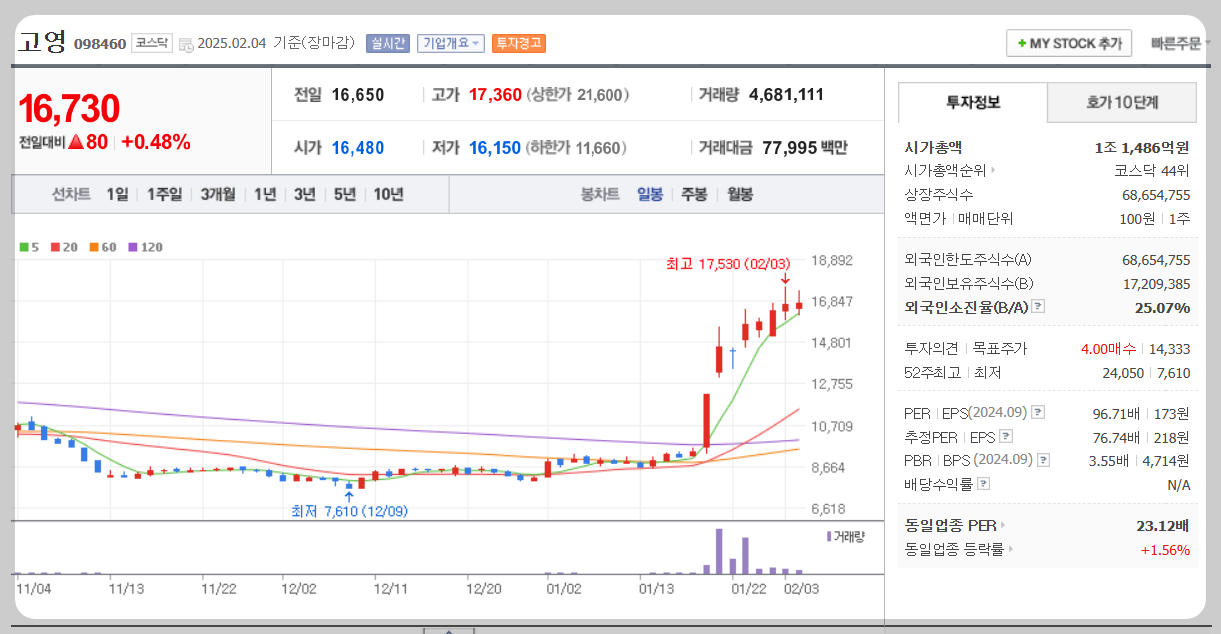The height and width of the screenshot is (634, 1221).
Task: Click the question-mark icon next to PER/EPS
Action: click(1038, 412)
